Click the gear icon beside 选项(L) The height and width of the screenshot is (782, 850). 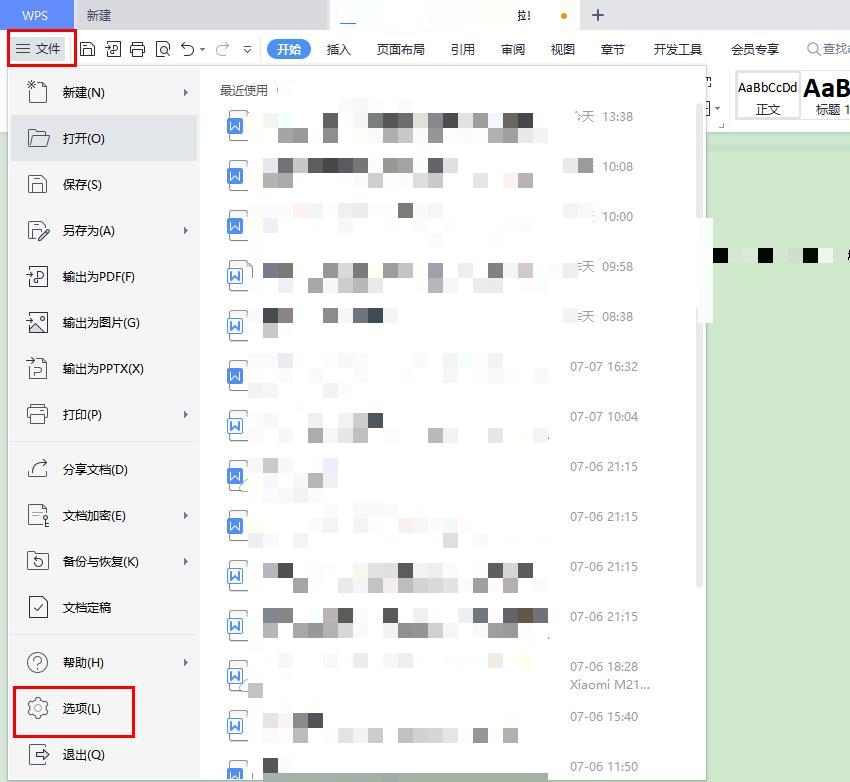[x=37, y=708]
